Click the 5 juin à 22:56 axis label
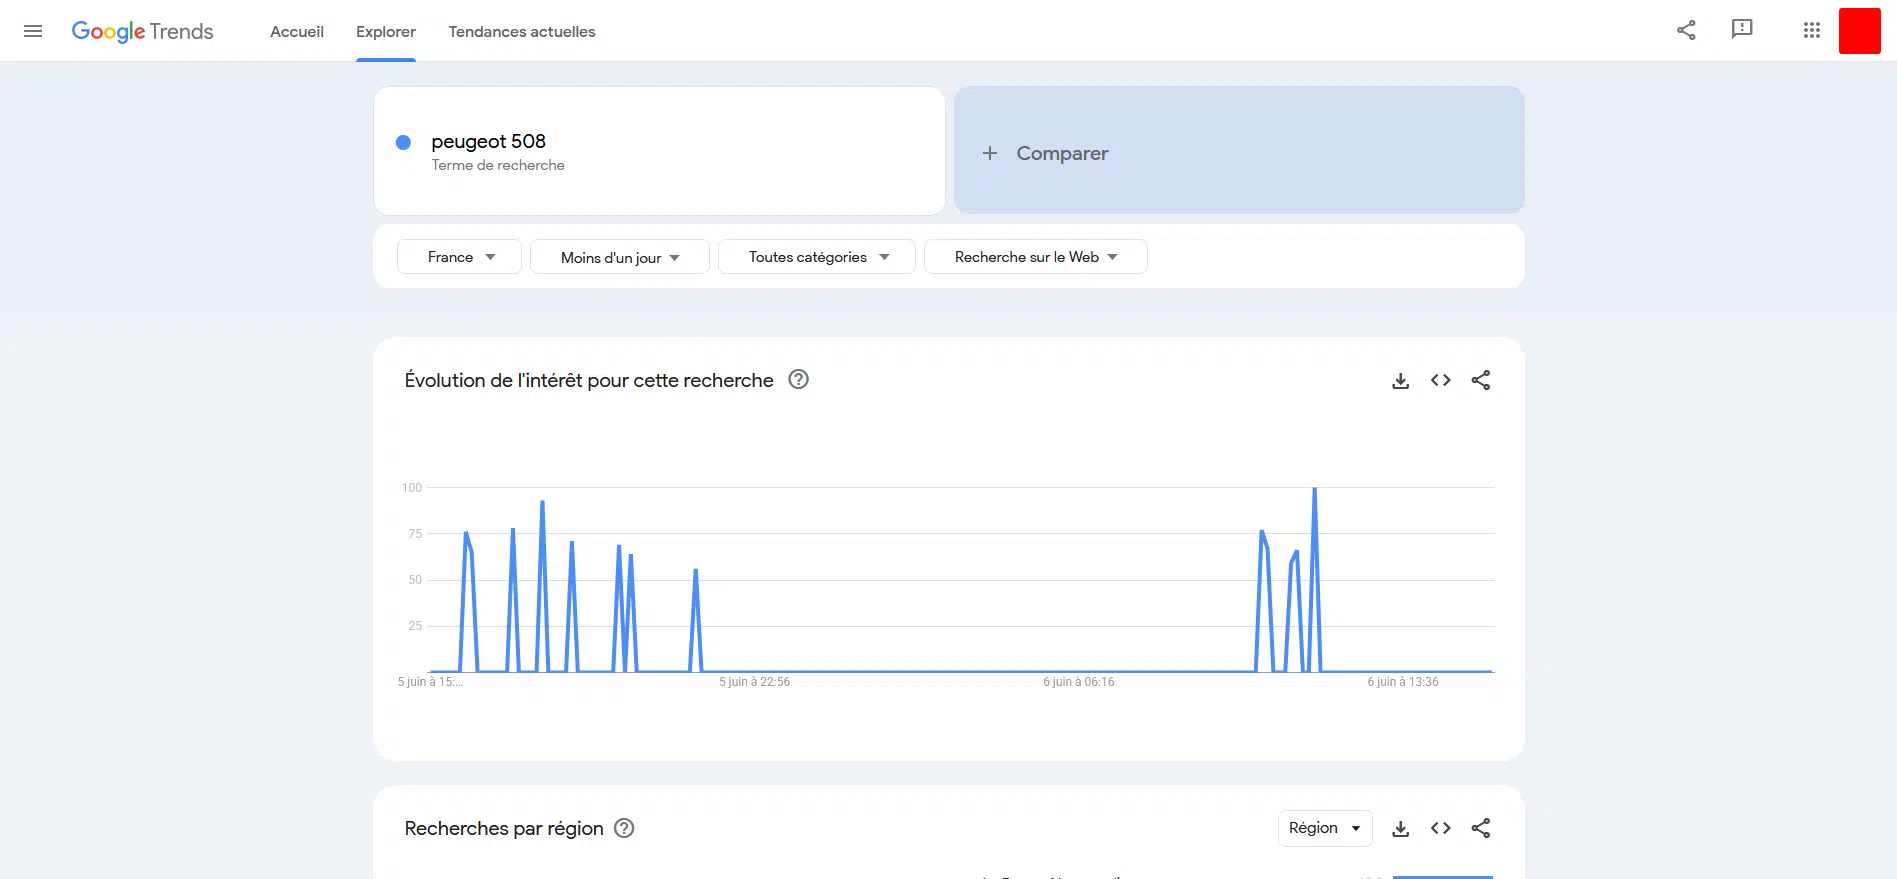 point(755,682)
